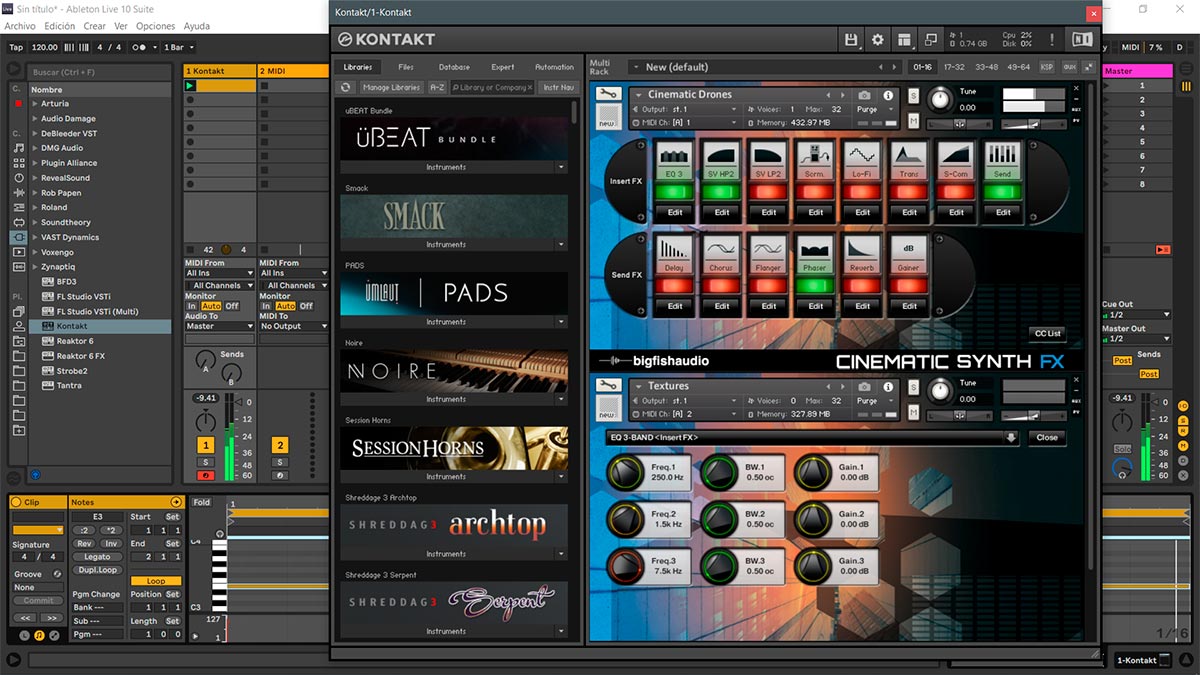This screenshot has width=1200, height=675.
Task: Open Kontakt options gear
Action: (878, 39)
